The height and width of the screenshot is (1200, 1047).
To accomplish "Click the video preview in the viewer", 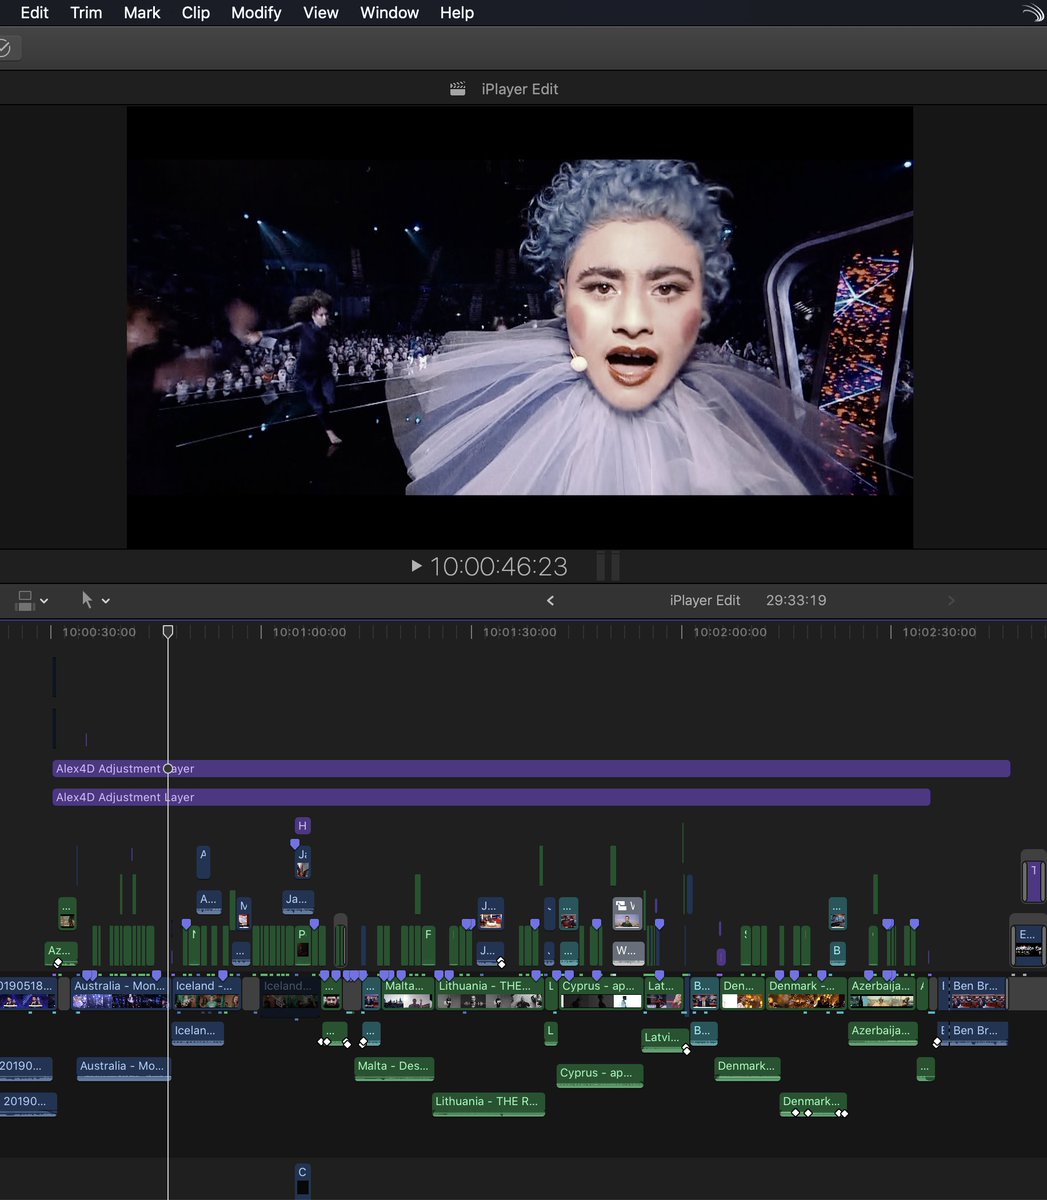I will (x=520, y=327).
